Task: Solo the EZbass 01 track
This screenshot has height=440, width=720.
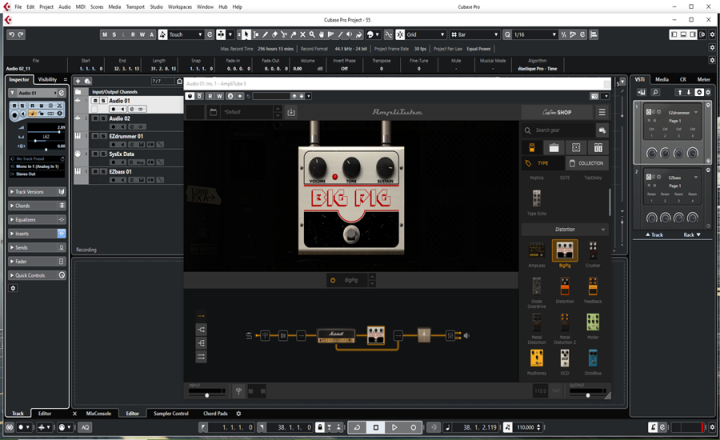Action: [x=104, y=172]
